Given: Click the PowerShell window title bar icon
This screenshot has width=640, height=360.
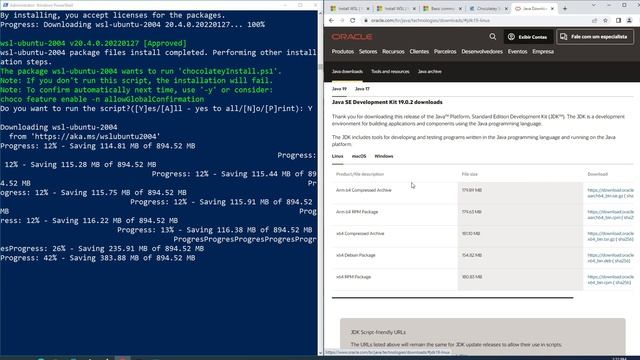Looking at the screenshot, I should point(5,5).
